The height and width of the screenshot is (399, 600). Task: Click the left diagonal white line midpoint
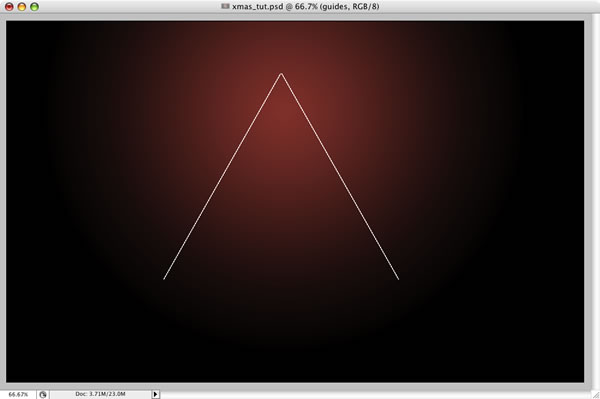coord(223,176)
